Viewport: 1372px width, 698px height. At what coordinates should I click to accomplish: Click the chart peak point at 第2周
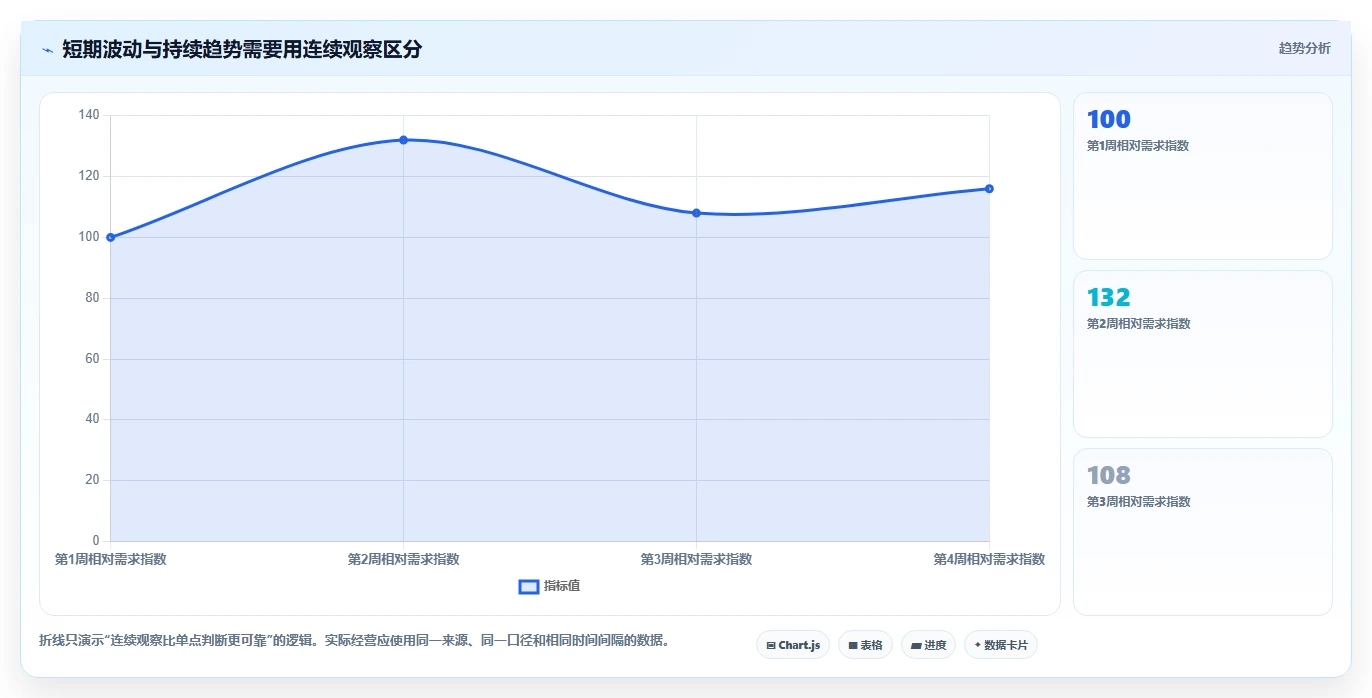tap(403, 140)
